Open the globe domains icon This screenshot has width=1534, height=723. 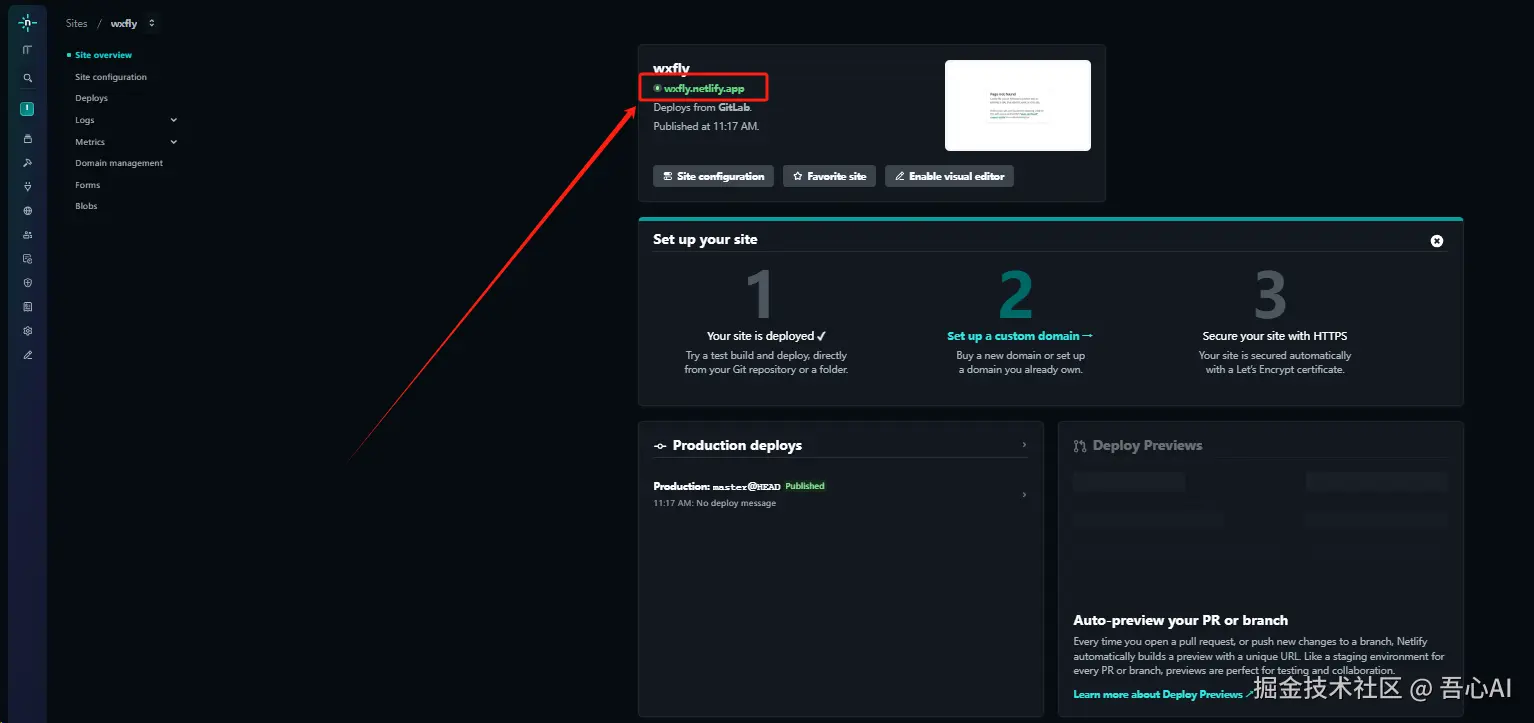pyautogui.click(x=28, y=211)
